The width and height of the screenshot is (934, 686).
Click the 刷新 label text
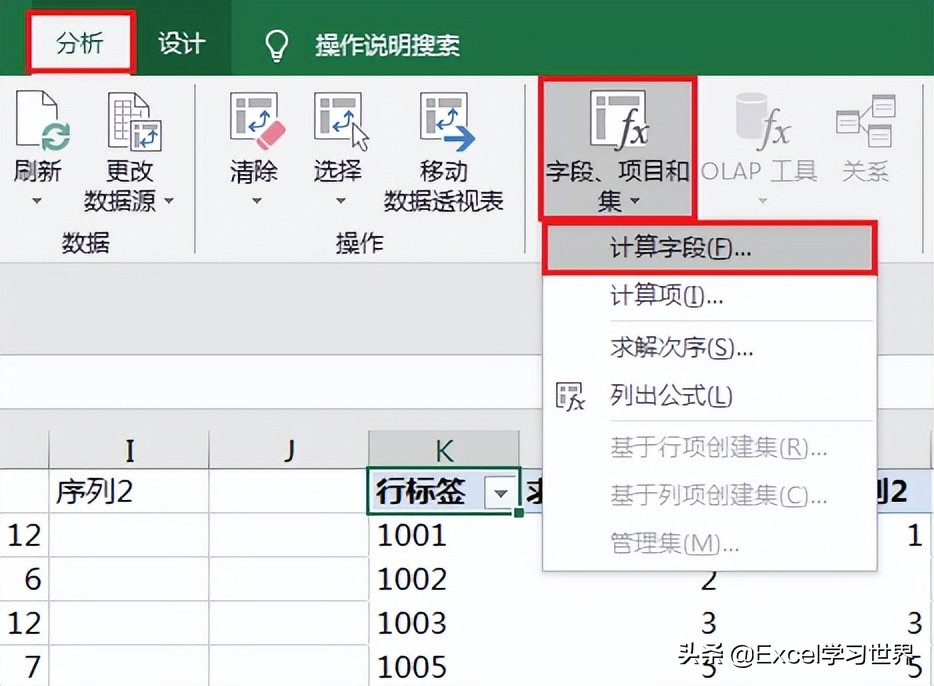(38, 172)
